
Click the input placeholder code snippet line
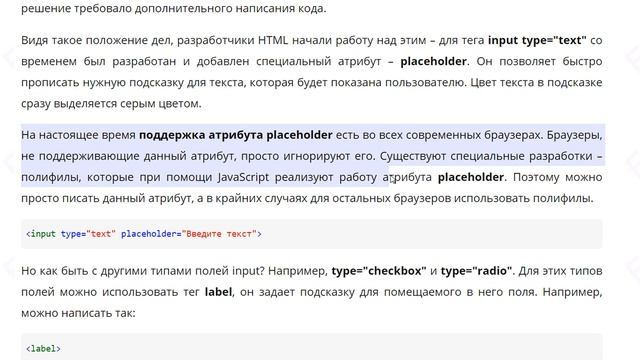pyautogui.click(x=144, y=234)
